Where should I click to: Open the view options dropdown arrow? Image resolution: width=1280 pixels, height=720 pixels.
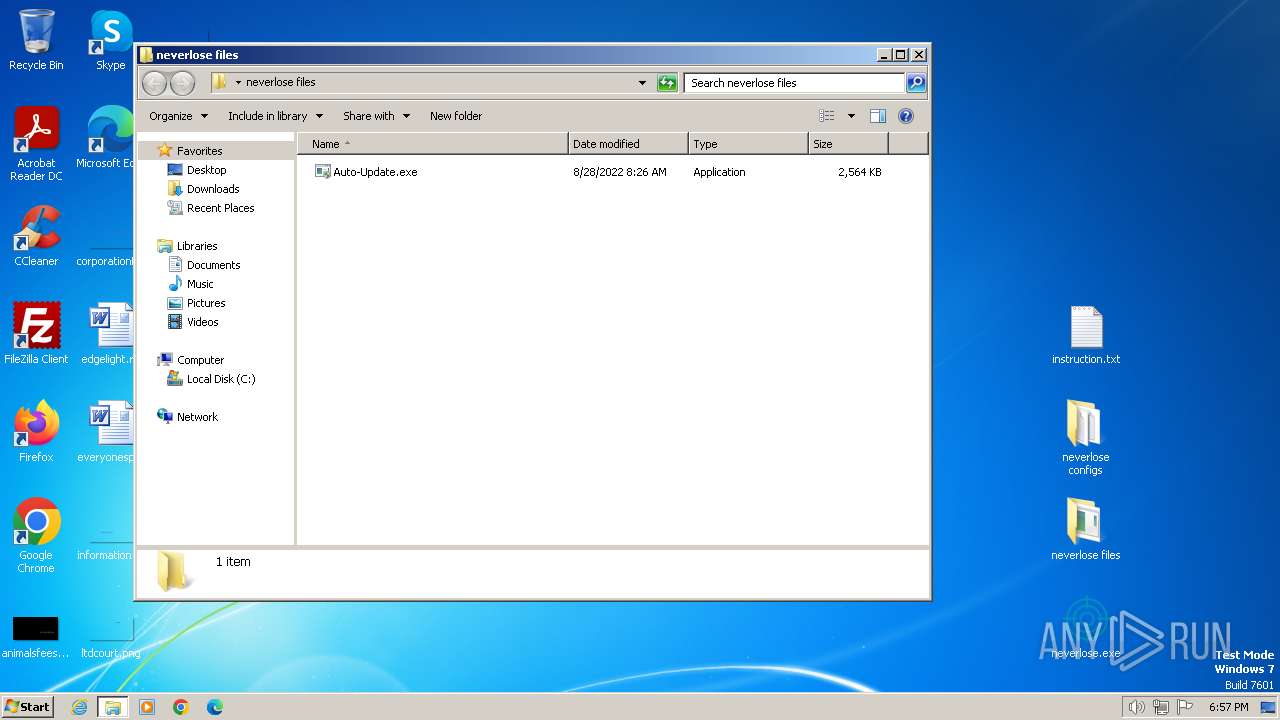coord(851,116)
